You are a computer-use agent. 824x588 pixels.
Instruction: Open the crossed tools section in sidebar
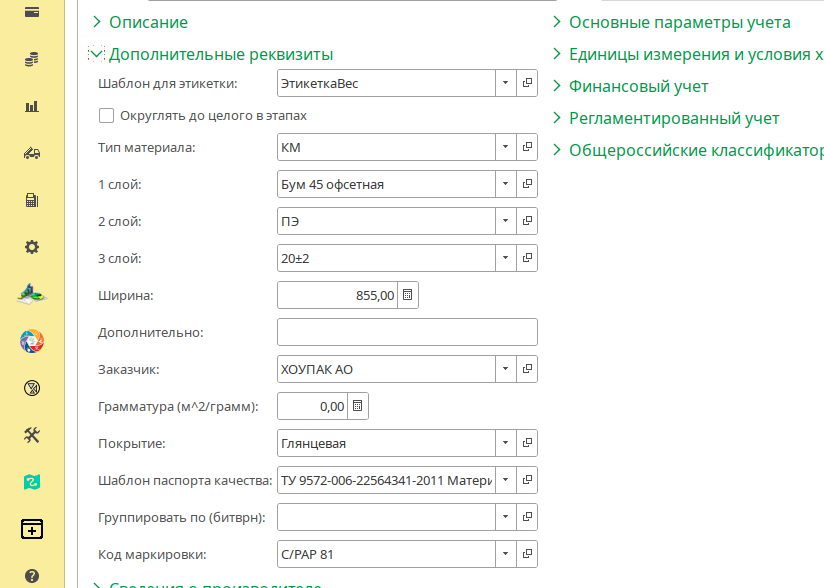coord(32,435)
